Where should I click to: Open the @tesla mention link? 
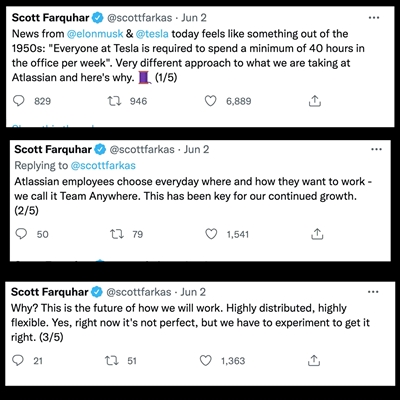coord(152,34)
